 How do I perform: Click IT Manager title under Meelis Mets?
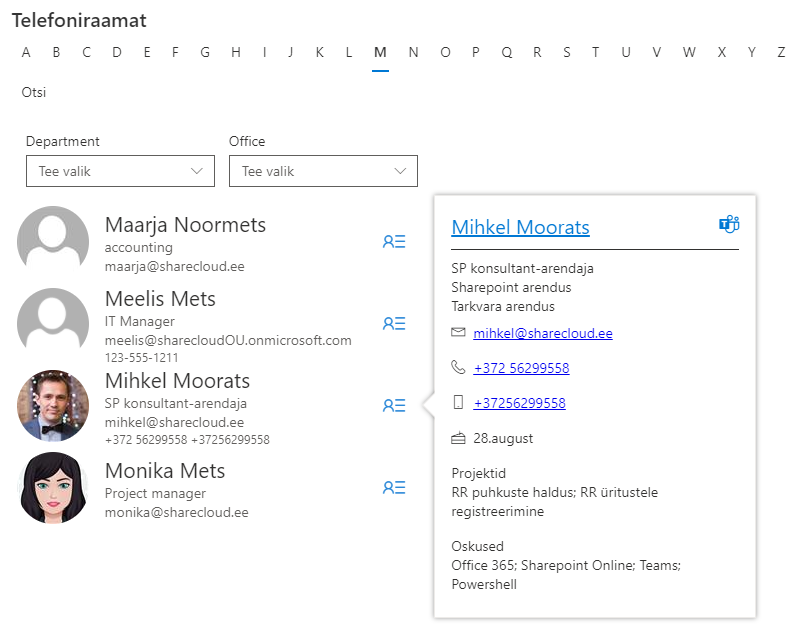click(139, 321)
